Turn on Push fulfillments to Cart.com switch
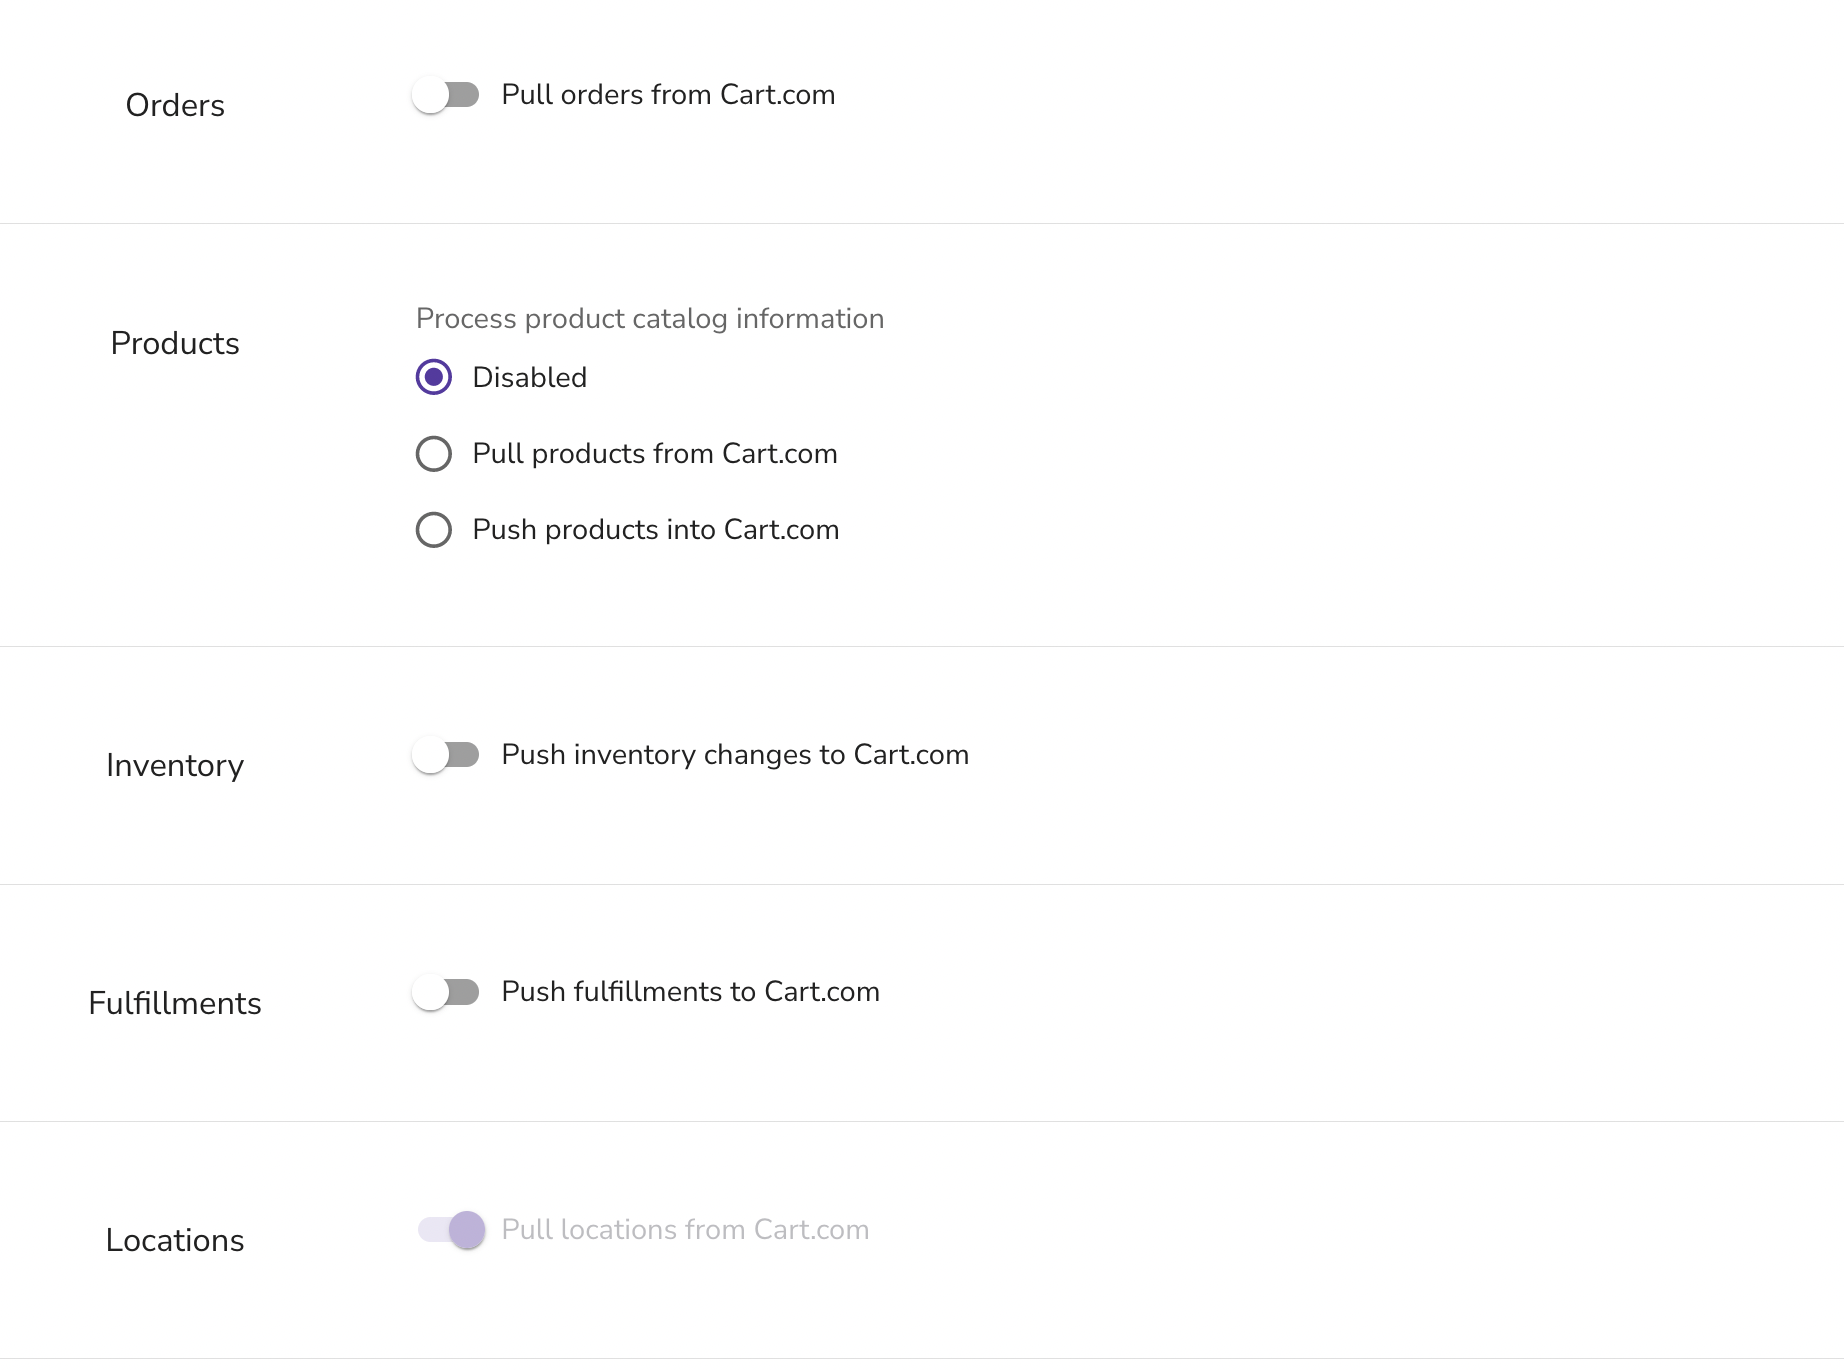 tap(446, 992)
